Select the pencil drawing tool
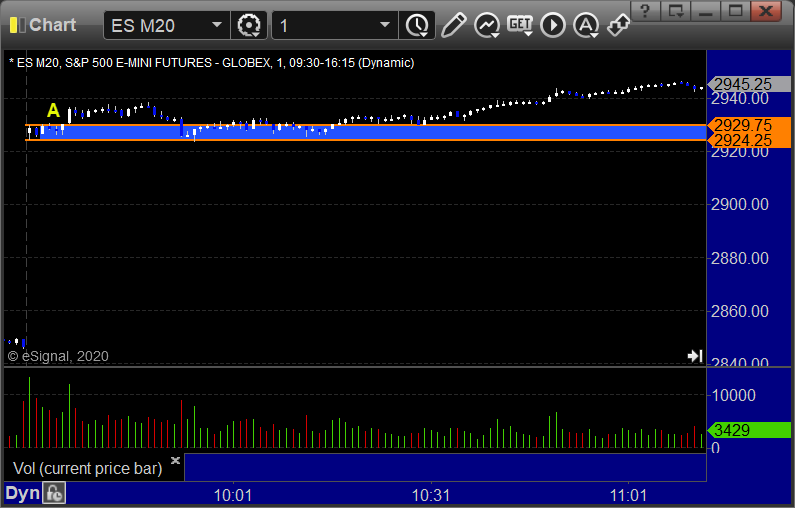 453,25
